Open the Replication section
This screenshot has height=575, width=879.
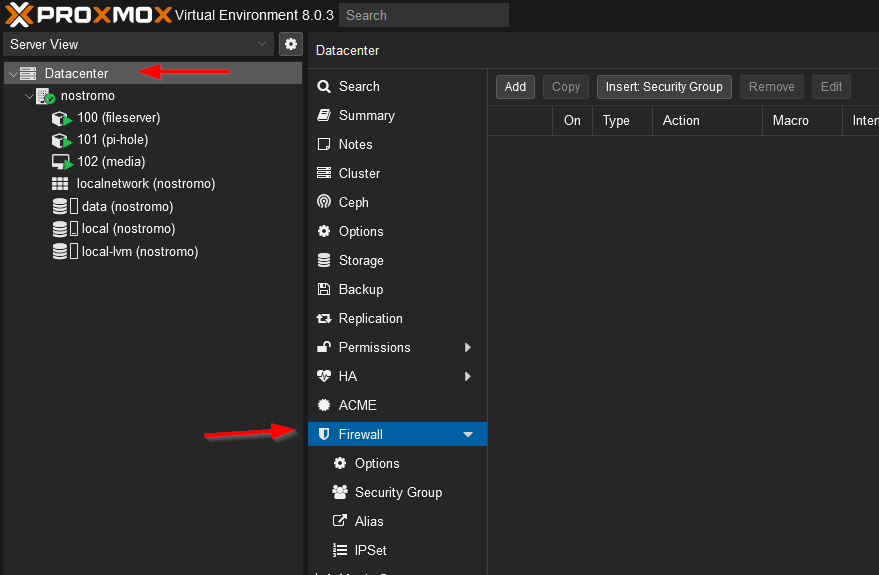[x=397, y=318]
